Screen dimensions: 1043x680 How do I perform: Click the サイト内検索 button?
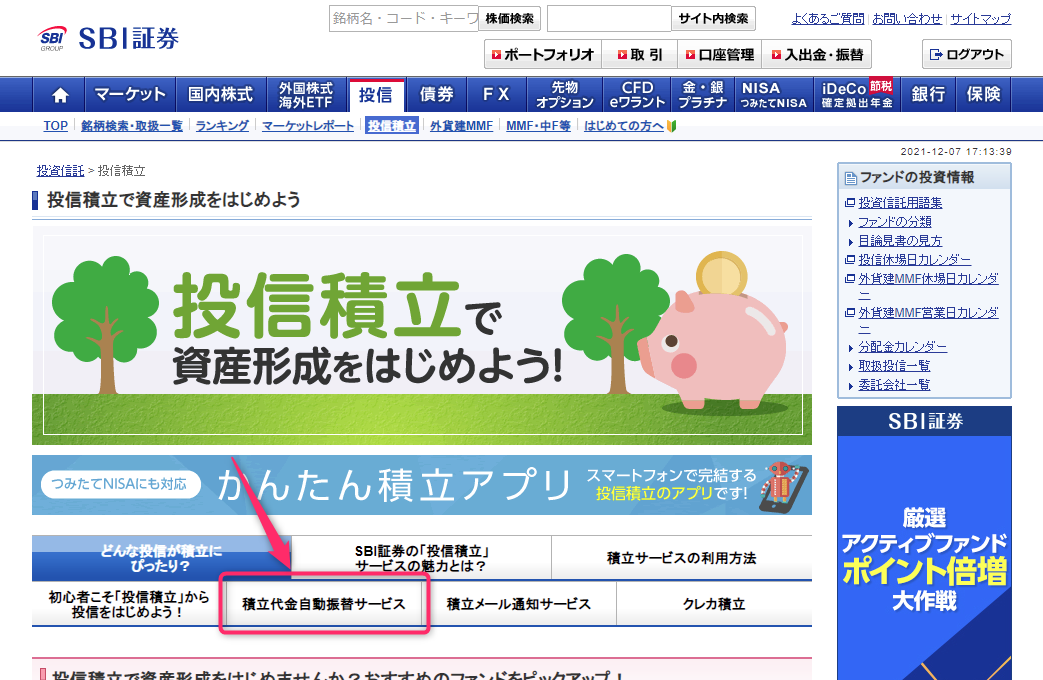click(x=713, y=19)
